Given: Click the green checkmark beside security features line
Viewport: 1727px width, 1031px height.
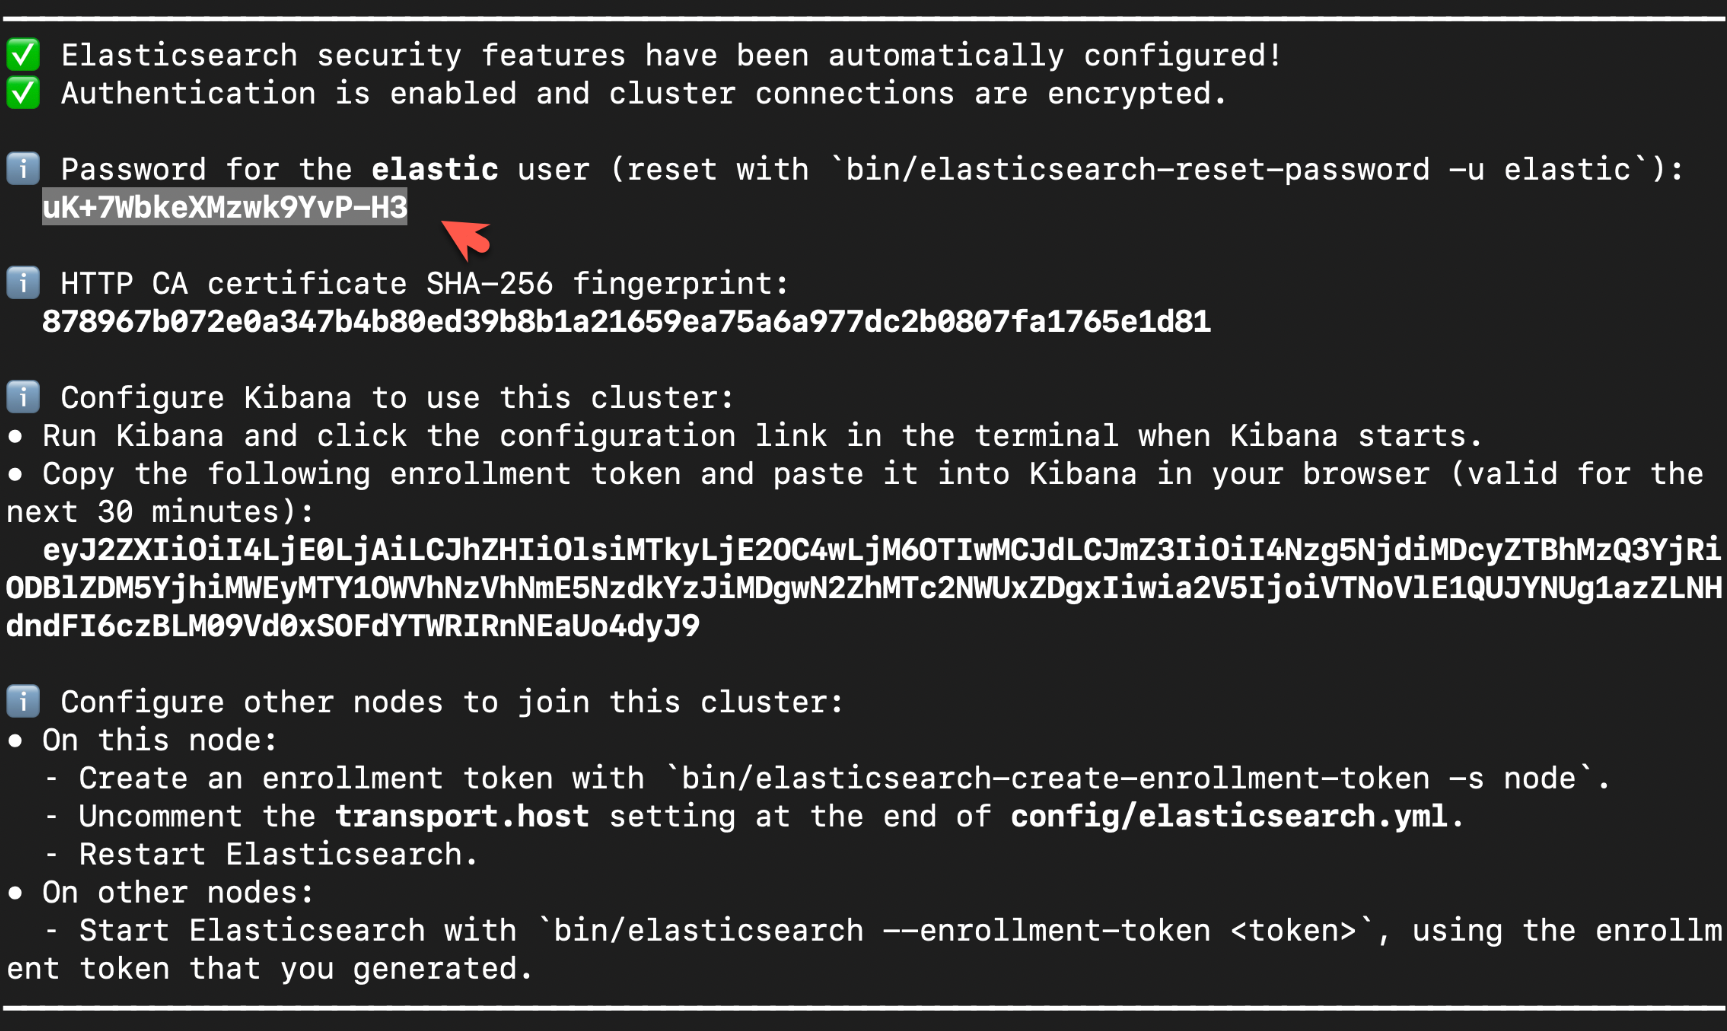Looking at the screenshot, I should click(23, 54).
